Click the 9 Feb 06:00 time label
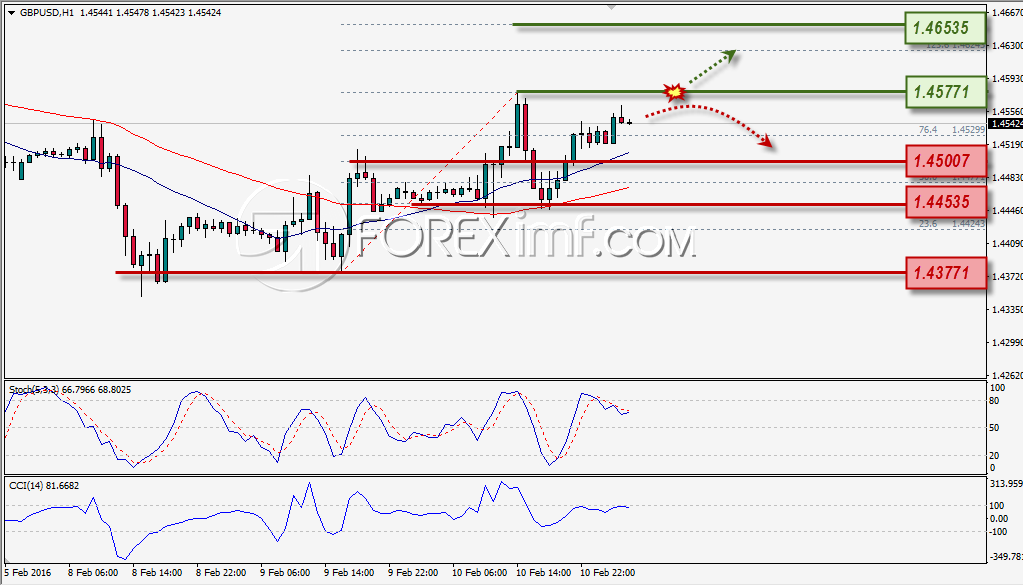This screenshot has width=1023, height=586. tap(284, 572)
